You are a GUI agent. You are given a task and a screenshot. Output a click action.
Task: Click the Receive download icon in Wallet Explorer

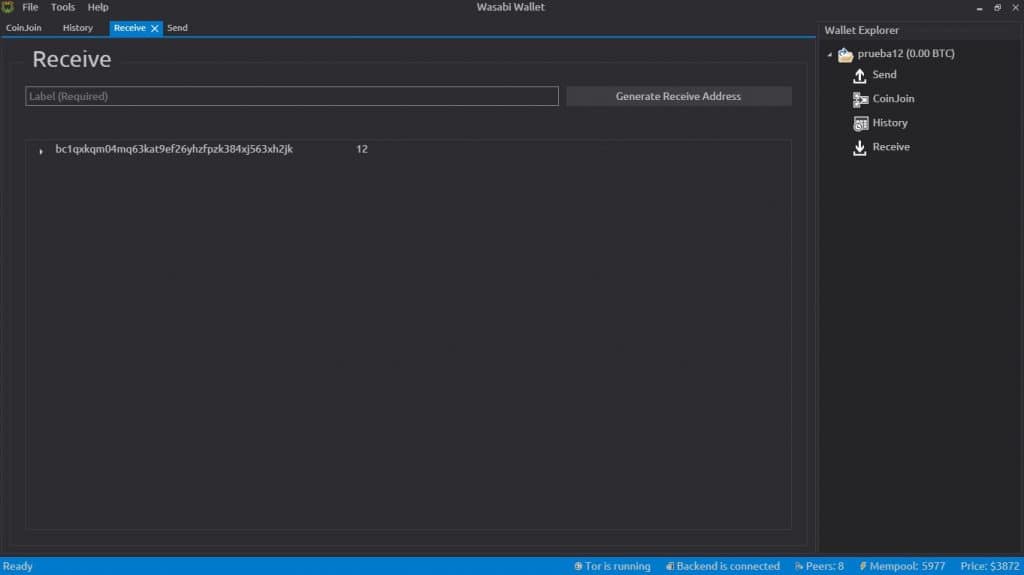coord(859,148)
